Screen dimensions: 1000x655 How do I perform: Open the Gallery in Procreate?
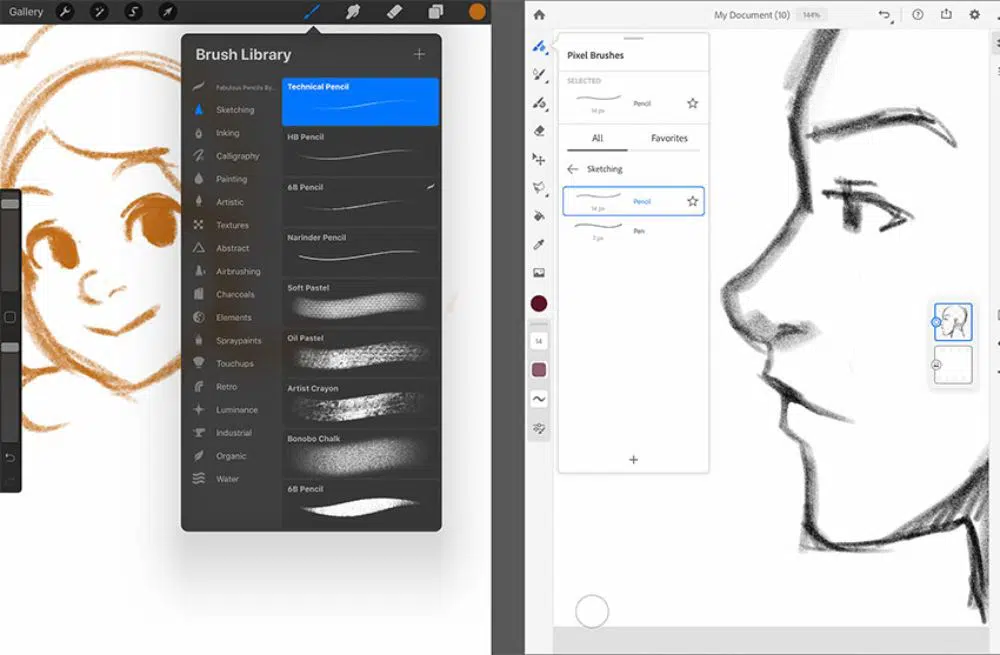26,12
